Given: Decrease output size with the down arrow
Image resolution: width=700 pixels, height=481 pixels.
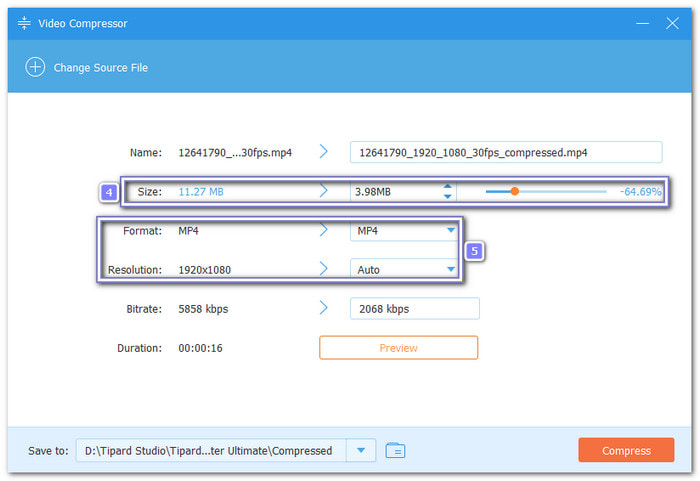Looking at the screenshot, I should click(x=447, y=196).
